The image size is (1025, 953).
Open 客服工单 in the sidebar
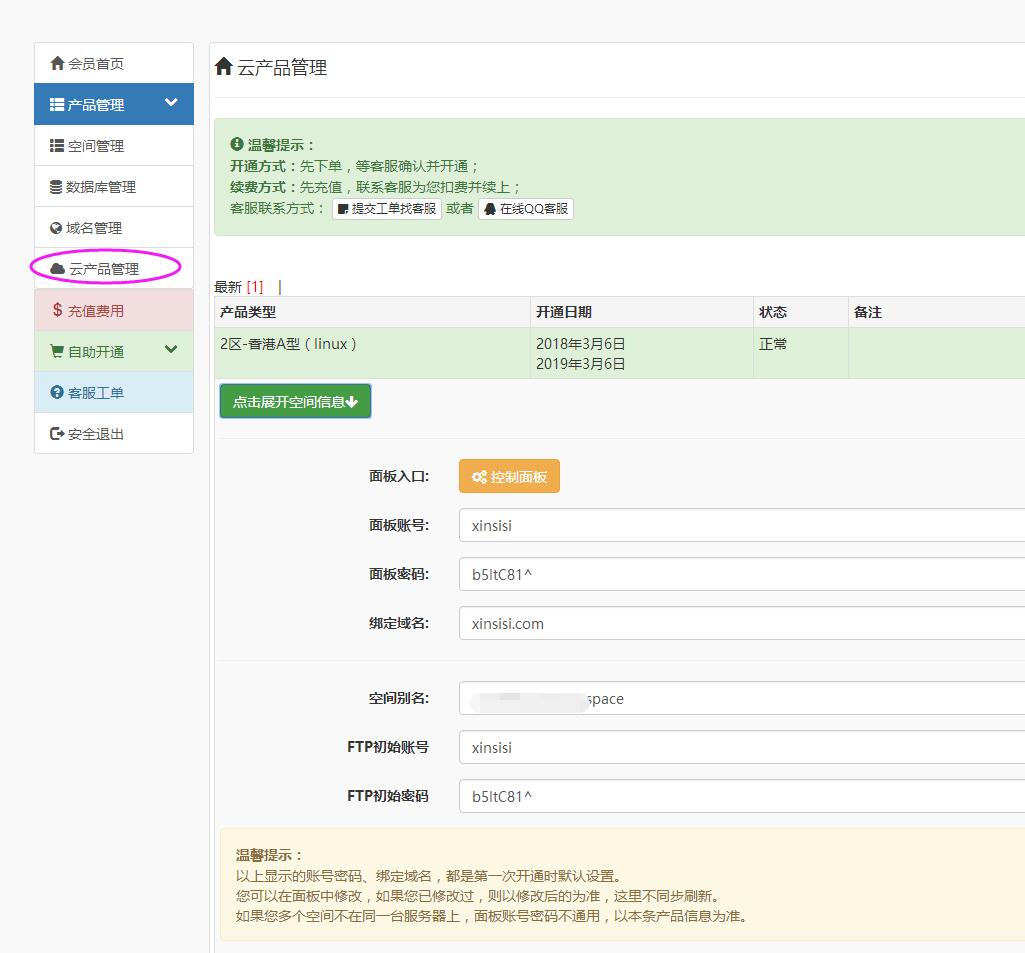pyautogui.click(x=114, y=392)
